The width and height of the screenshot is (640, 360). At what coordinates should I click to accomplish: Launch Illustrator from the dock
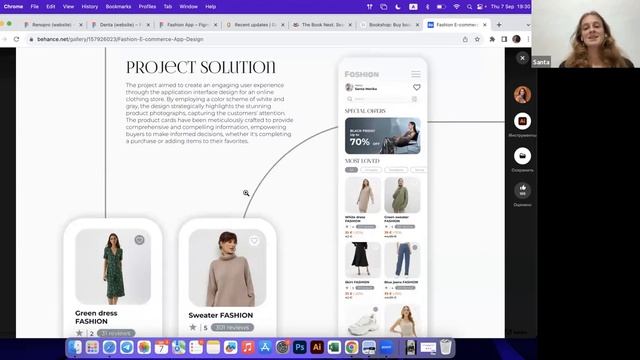317,347
